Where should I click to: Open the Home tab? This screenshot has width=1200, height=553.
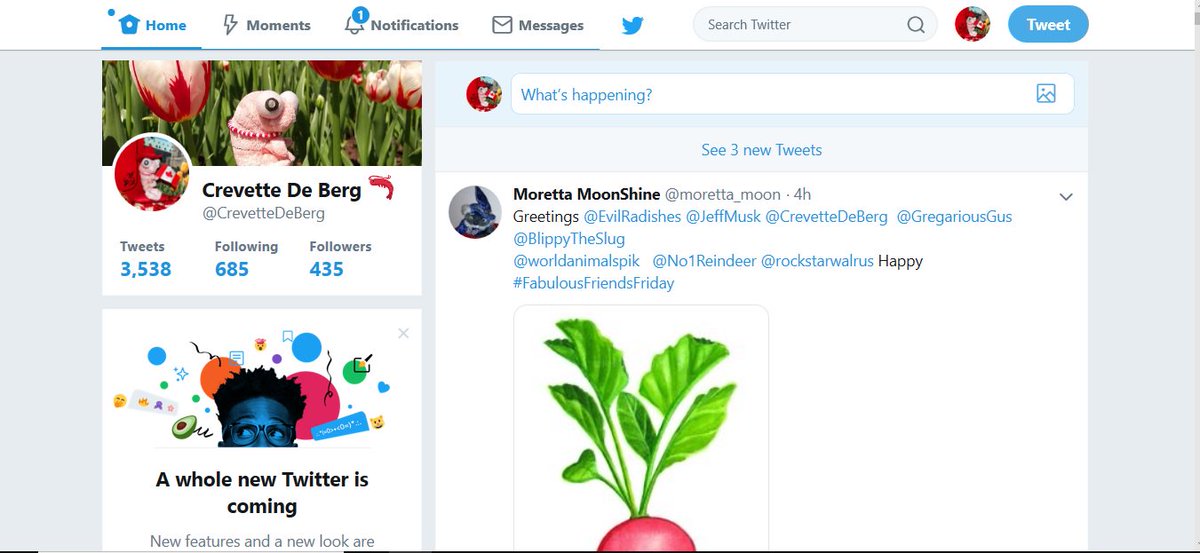[152, 25]
